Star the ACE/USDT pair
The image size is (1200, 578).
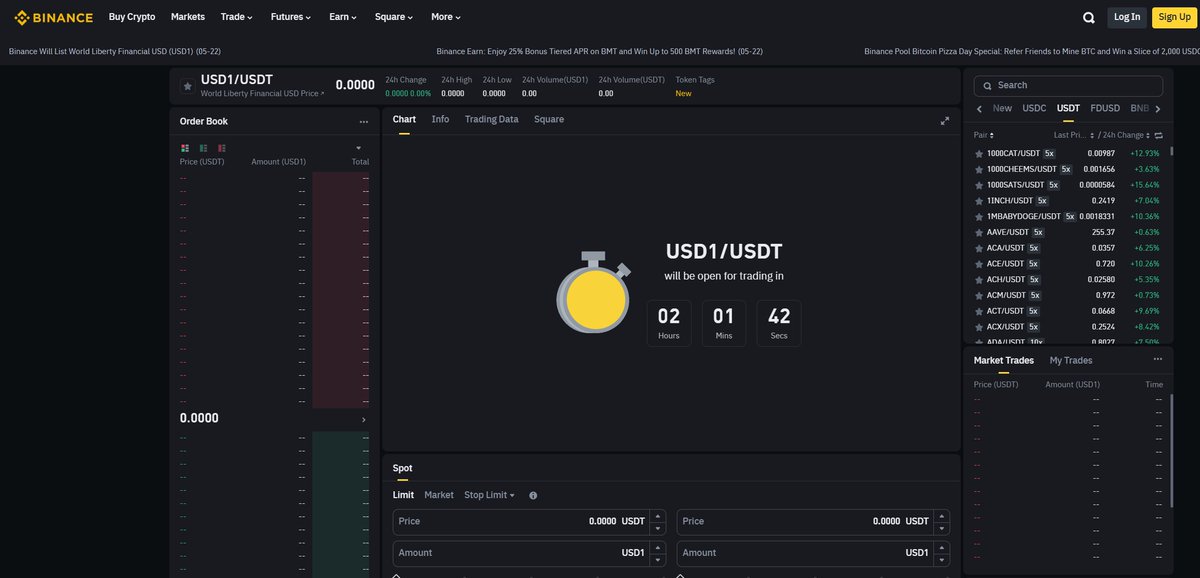979,264
